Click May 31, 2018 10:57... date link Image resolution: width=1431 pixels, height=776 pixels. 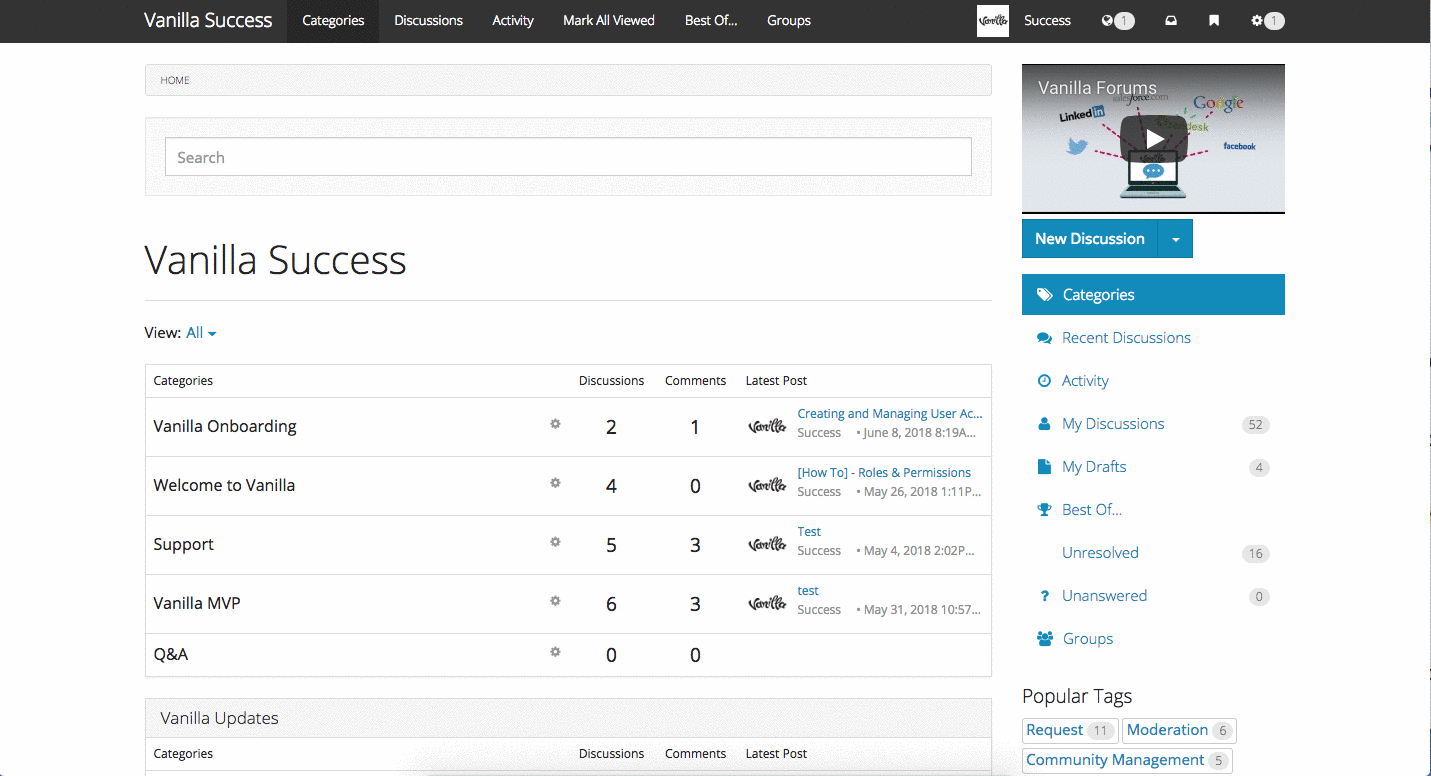pyautogui.click(x=922, y=609)
